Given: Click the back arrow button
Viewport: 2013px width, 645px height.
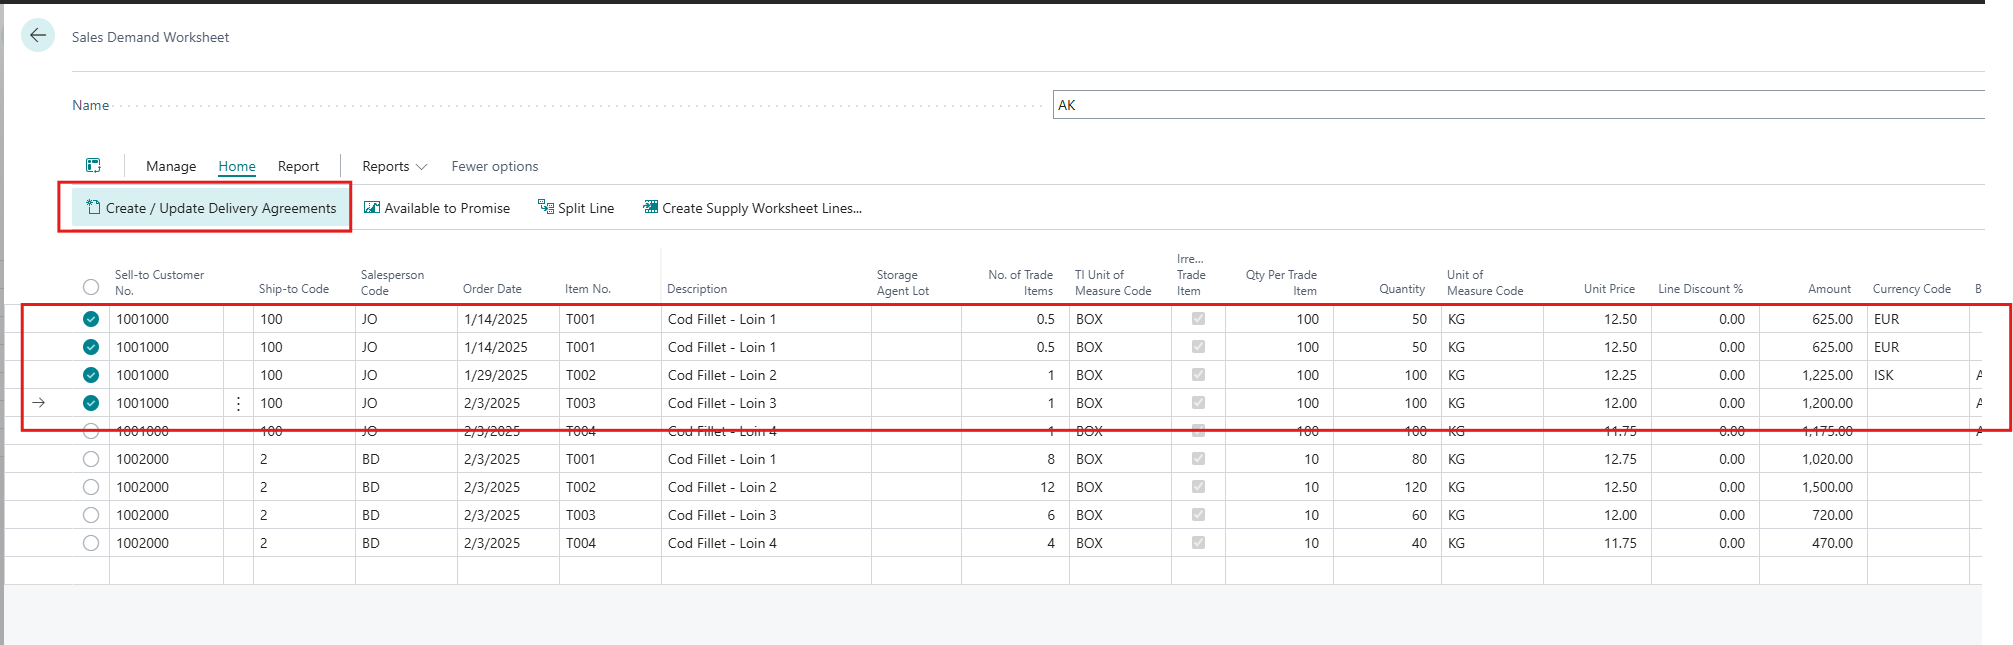Looking at the screenshot, I should [38, 36].
